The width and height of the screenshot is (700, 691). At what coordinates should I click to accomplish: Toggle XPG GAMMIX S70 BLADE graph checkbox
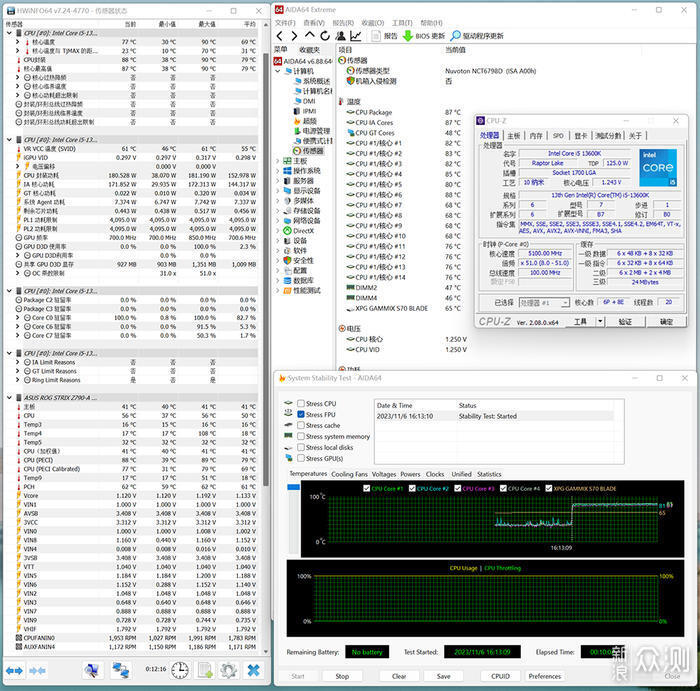549,488
